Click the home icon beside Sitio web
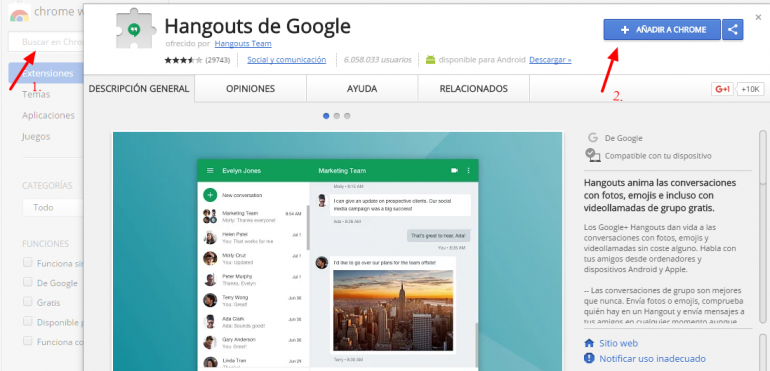The height and width of the screenshot is (371, 770). [589, 343]
